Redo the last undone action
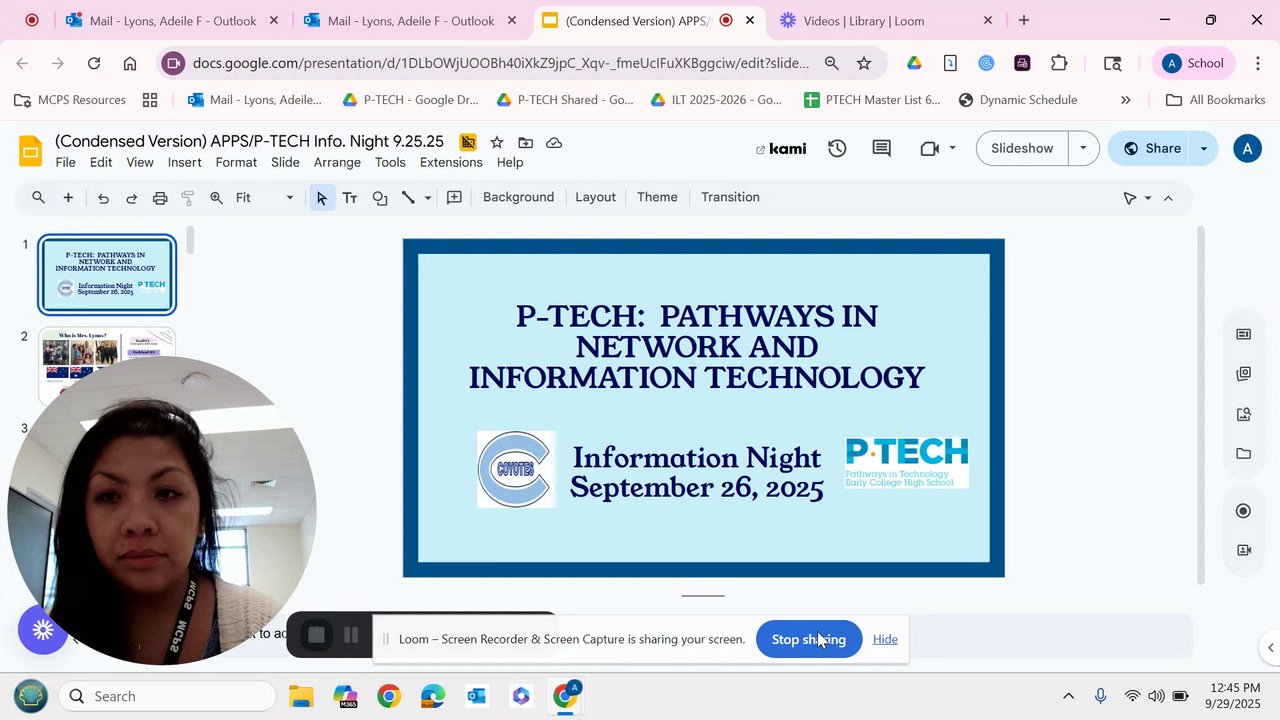The image size is (1280, 720). tap(131, 198)
